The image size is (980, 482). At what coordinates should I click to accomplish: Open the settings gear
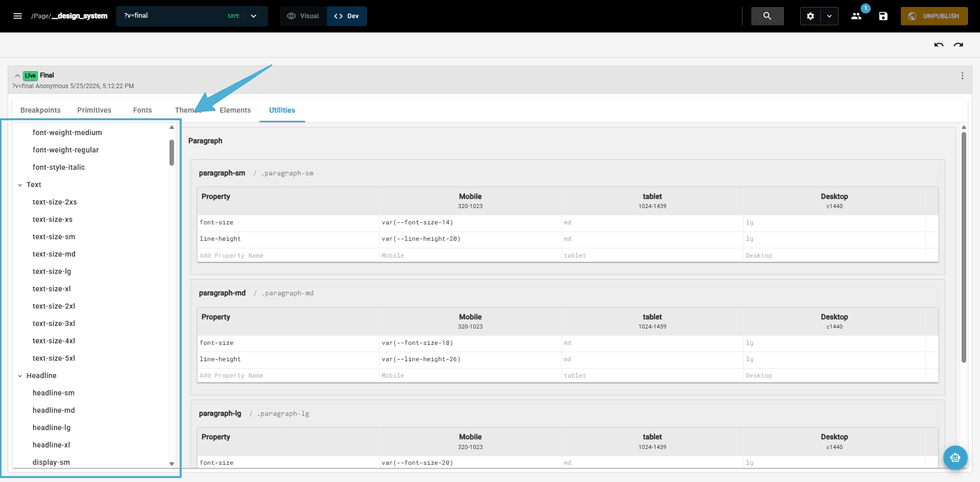[811, 16]
